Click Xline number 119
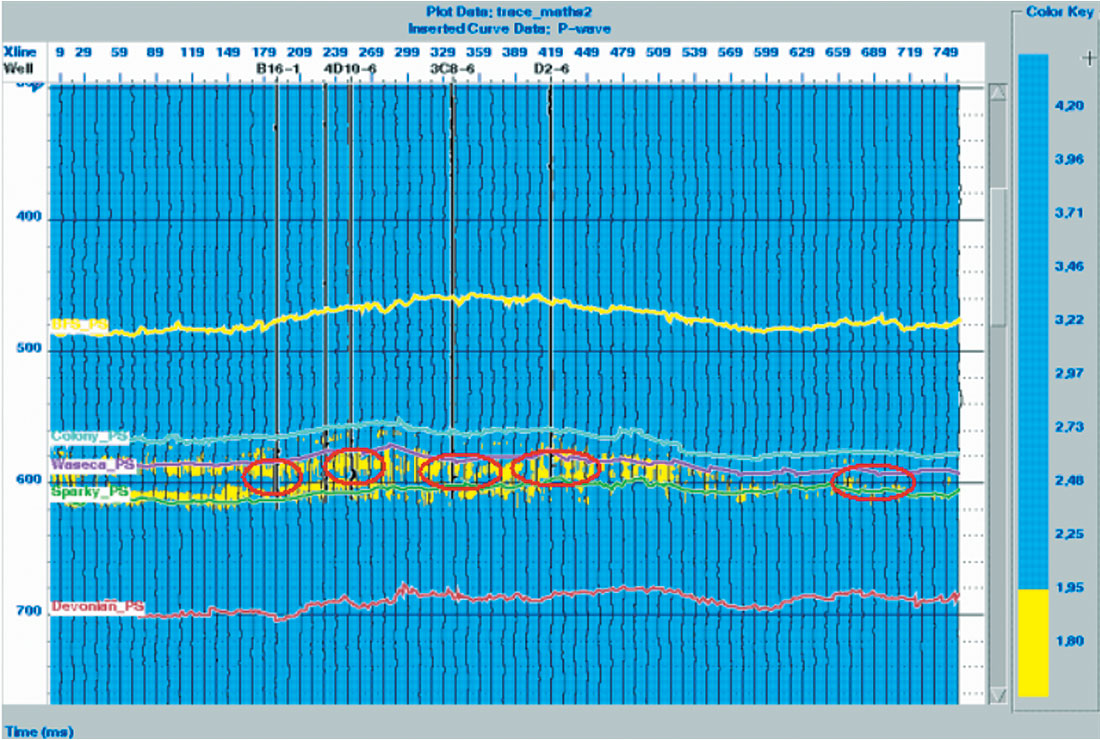 pyautogui.click(x=191, y=52)
